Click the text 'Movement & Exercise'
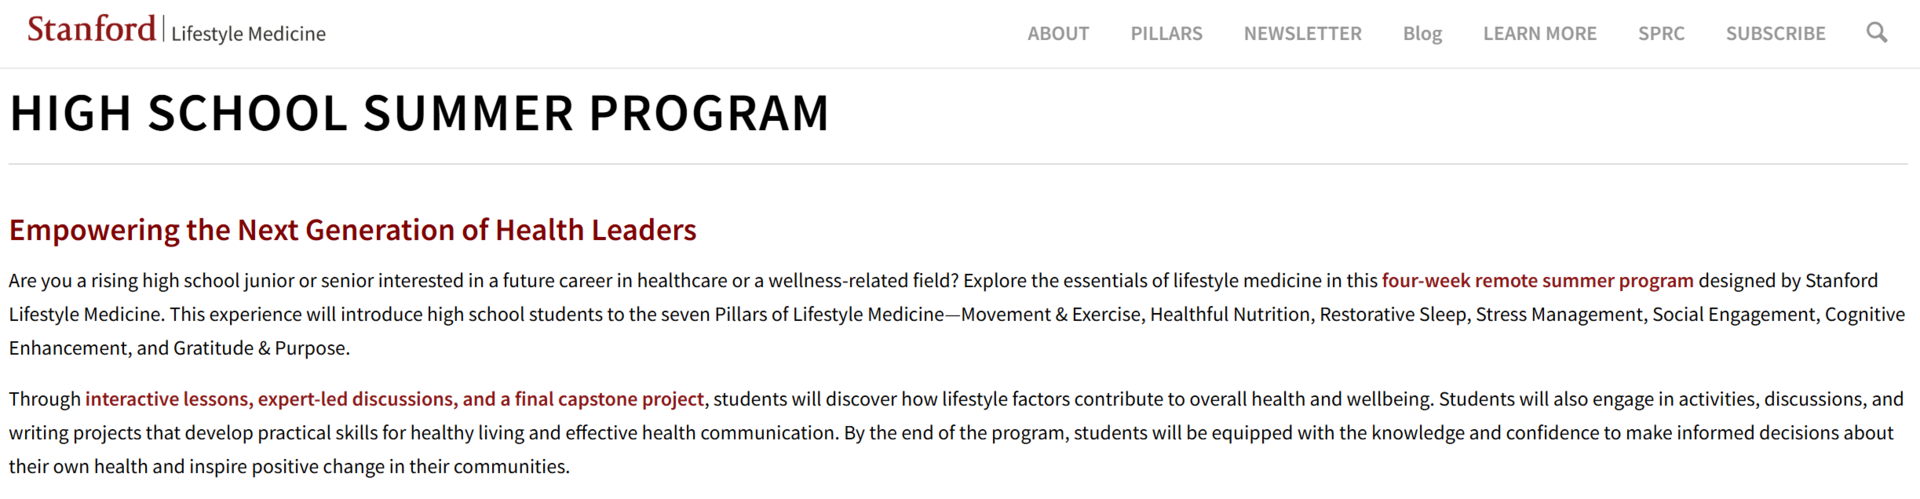The width and height of the screenshot is (1920, 499). (1051, 315)
